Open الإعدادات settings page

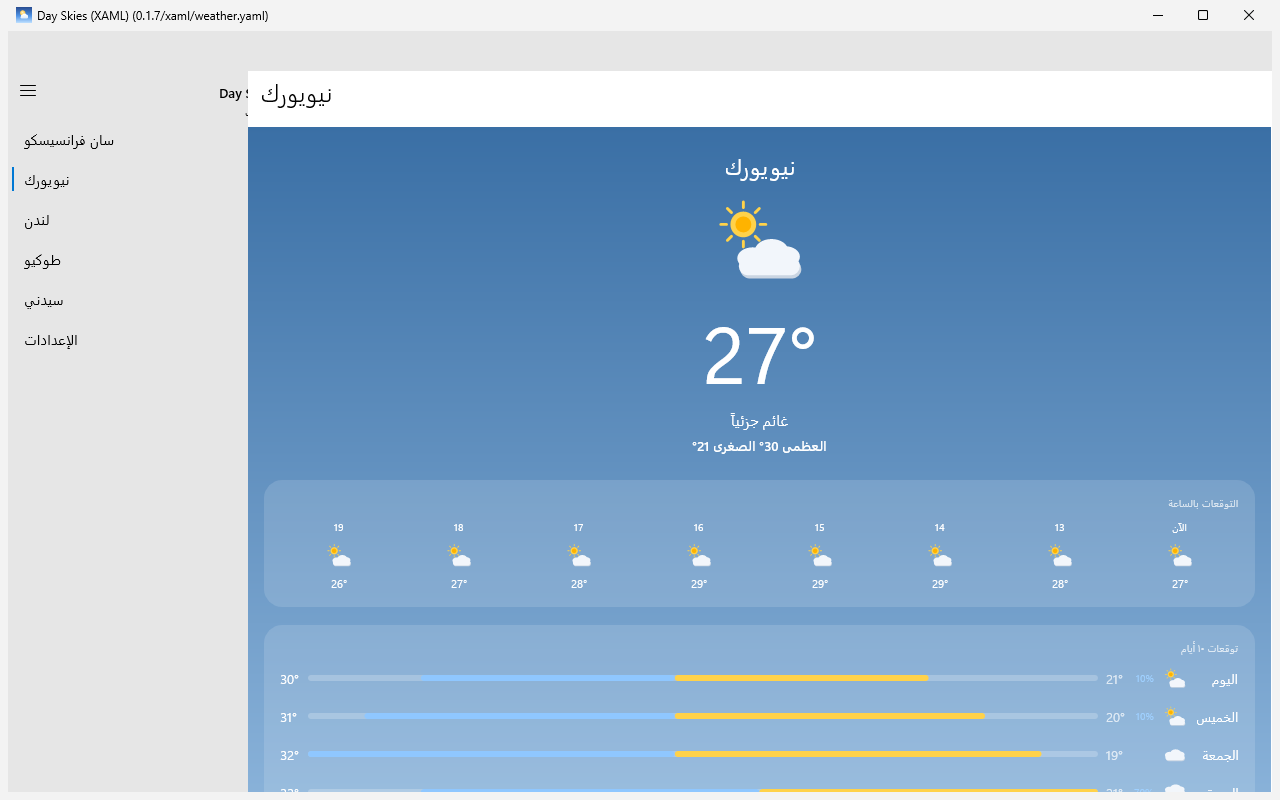tap(128, 341)
